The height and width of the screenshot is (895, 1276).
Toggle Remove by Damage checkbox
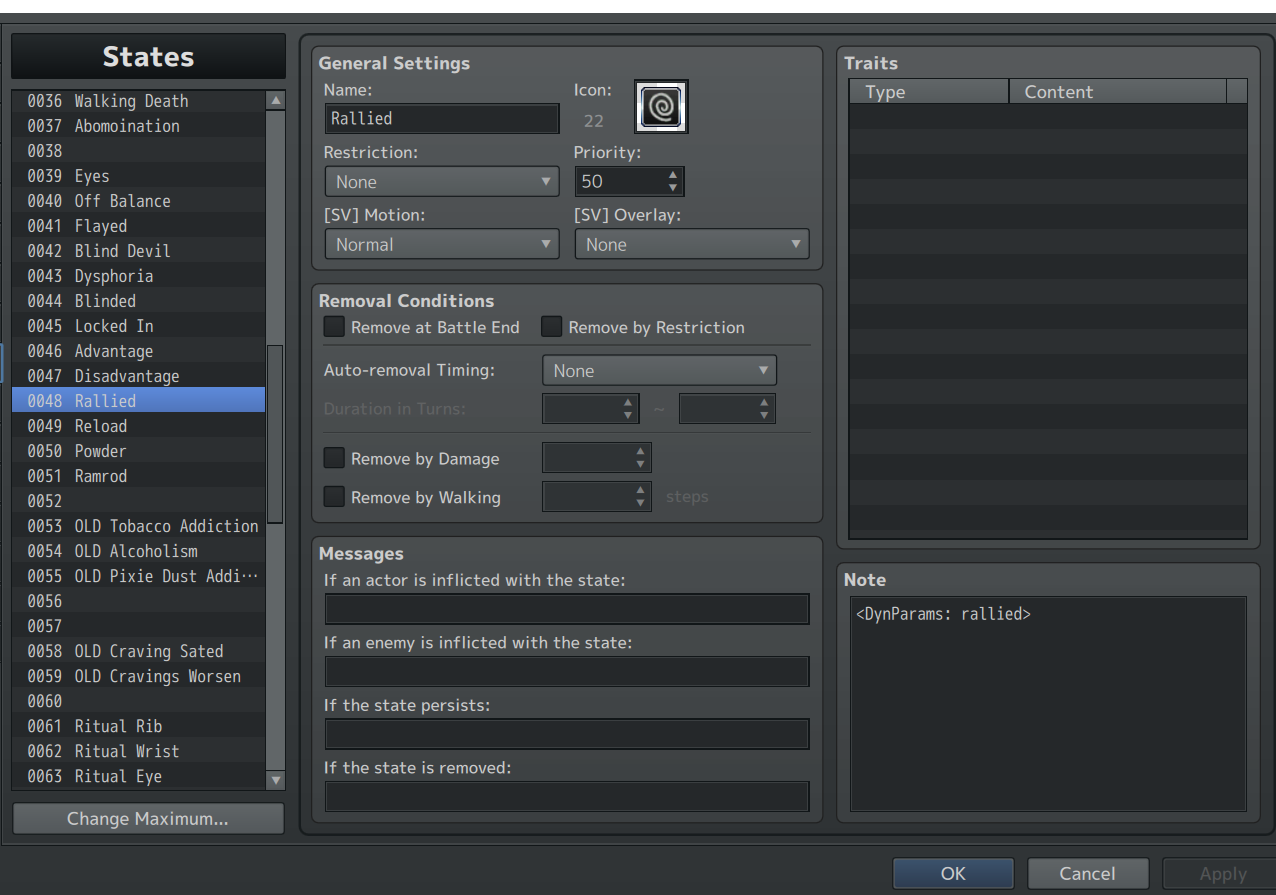coord(334,459)
